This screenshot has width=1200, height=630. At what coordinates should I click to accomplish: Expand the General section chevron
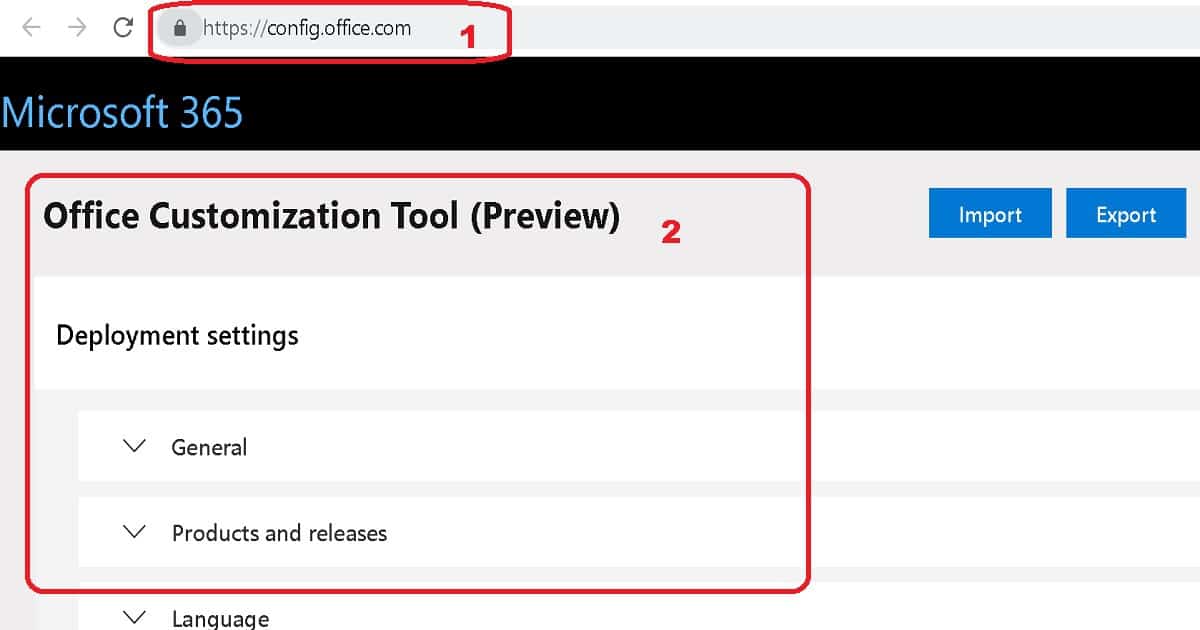click(134, 446)
